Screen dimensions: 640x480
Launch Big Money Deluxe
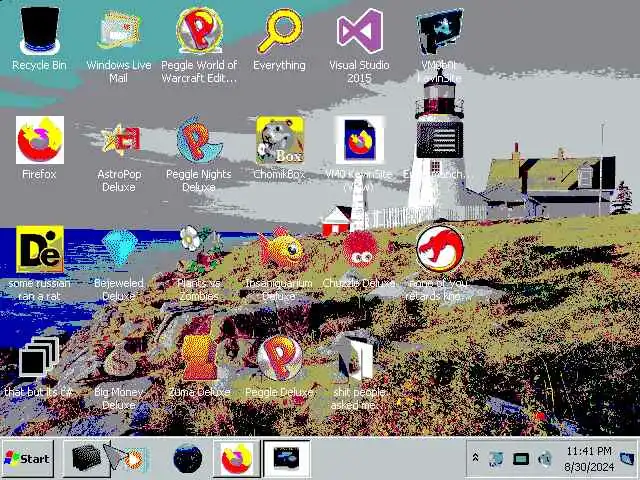(119, 359)
